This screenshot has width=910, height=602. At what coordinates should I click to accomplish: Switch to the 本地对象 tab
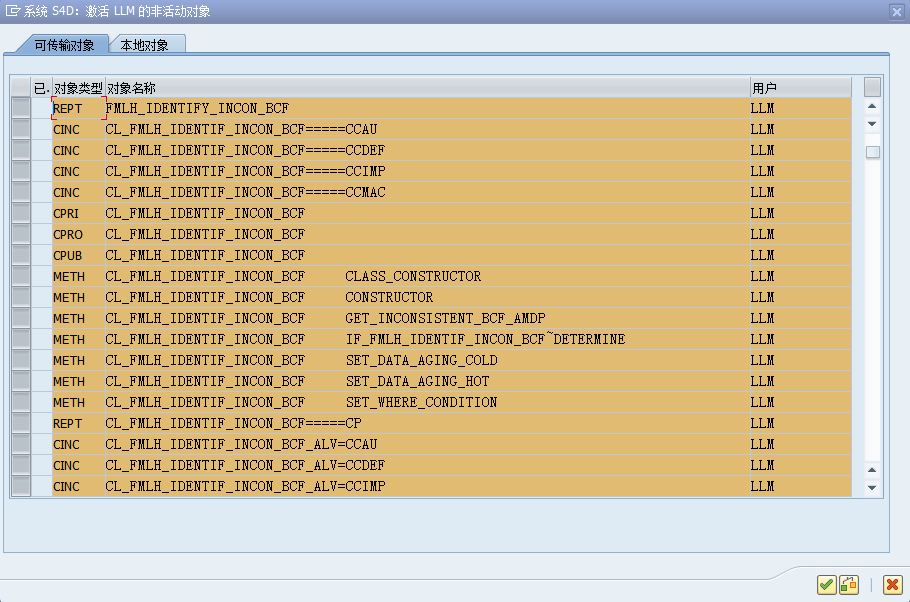pyautogui.click(x=145, y=45)
